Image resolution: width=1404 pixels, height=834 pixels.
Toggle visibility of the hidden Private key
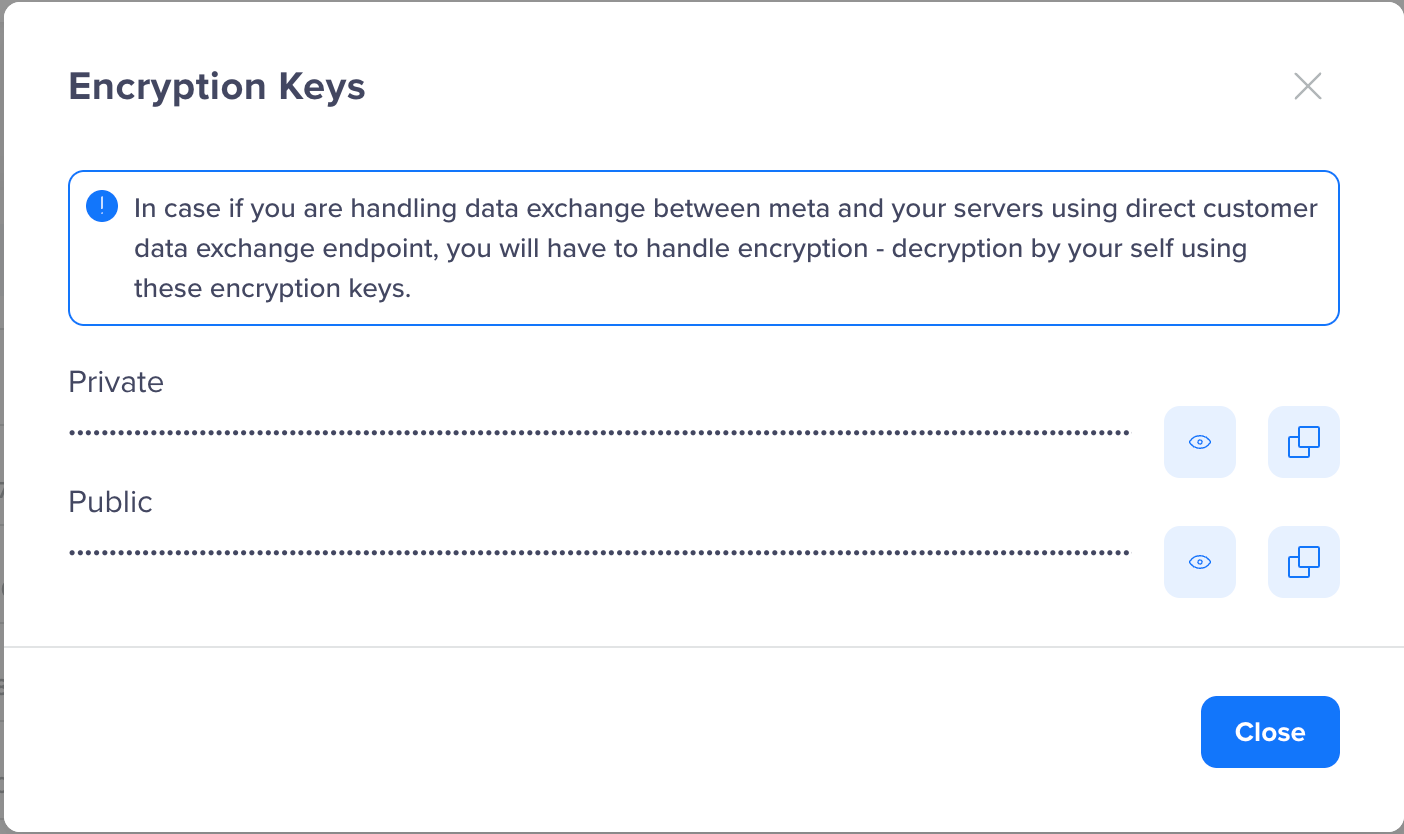[x=1199, y=441]
